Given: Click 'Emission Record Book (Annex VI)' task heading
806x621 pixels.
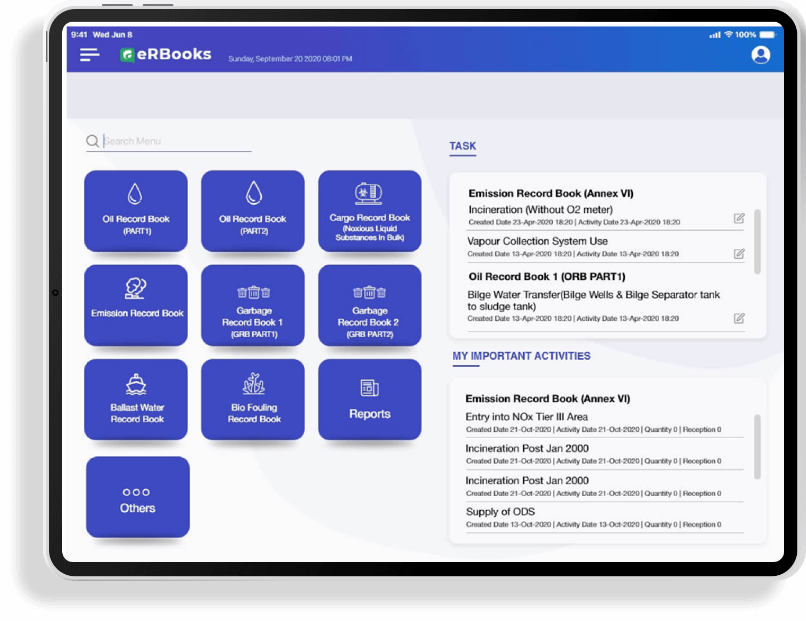Looking at the screenshot, I should 551,193.
